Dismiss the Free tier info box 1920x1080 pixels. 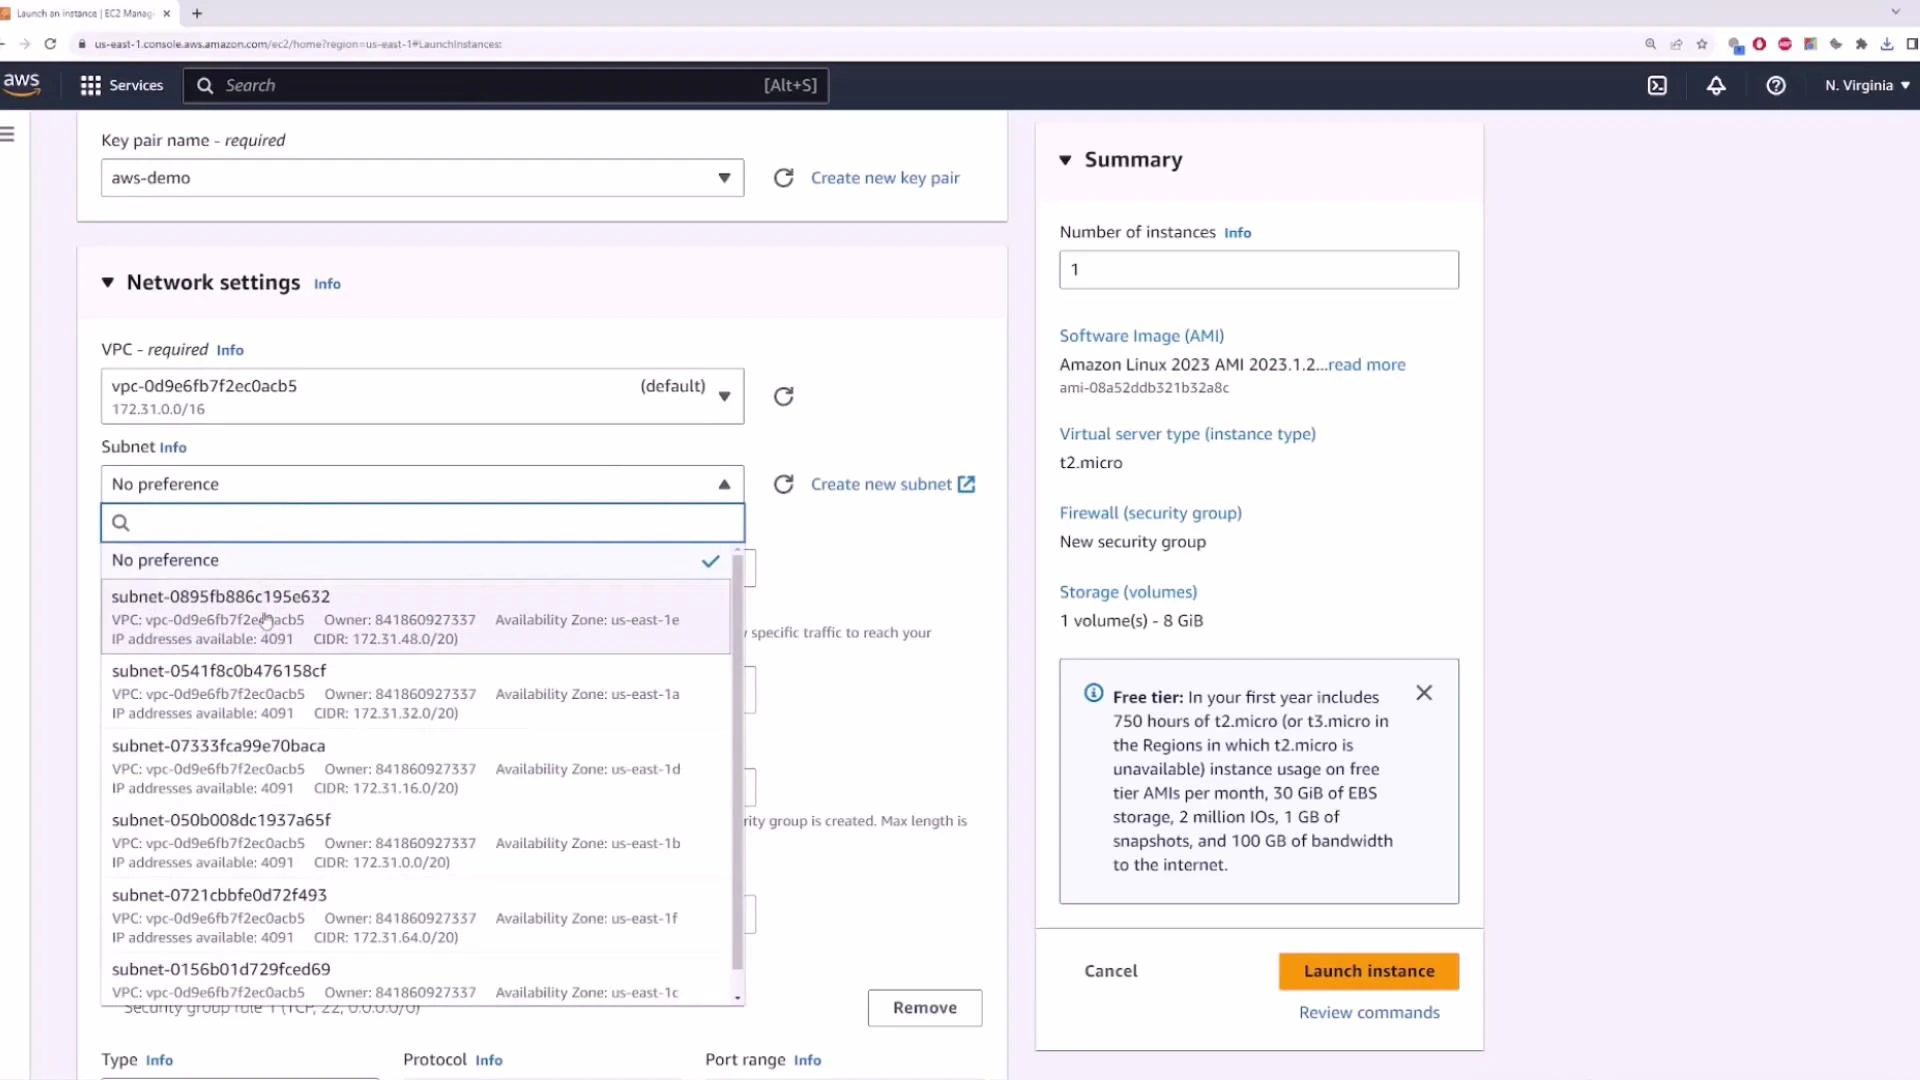pyautogui.click(x=1424, y=693)
